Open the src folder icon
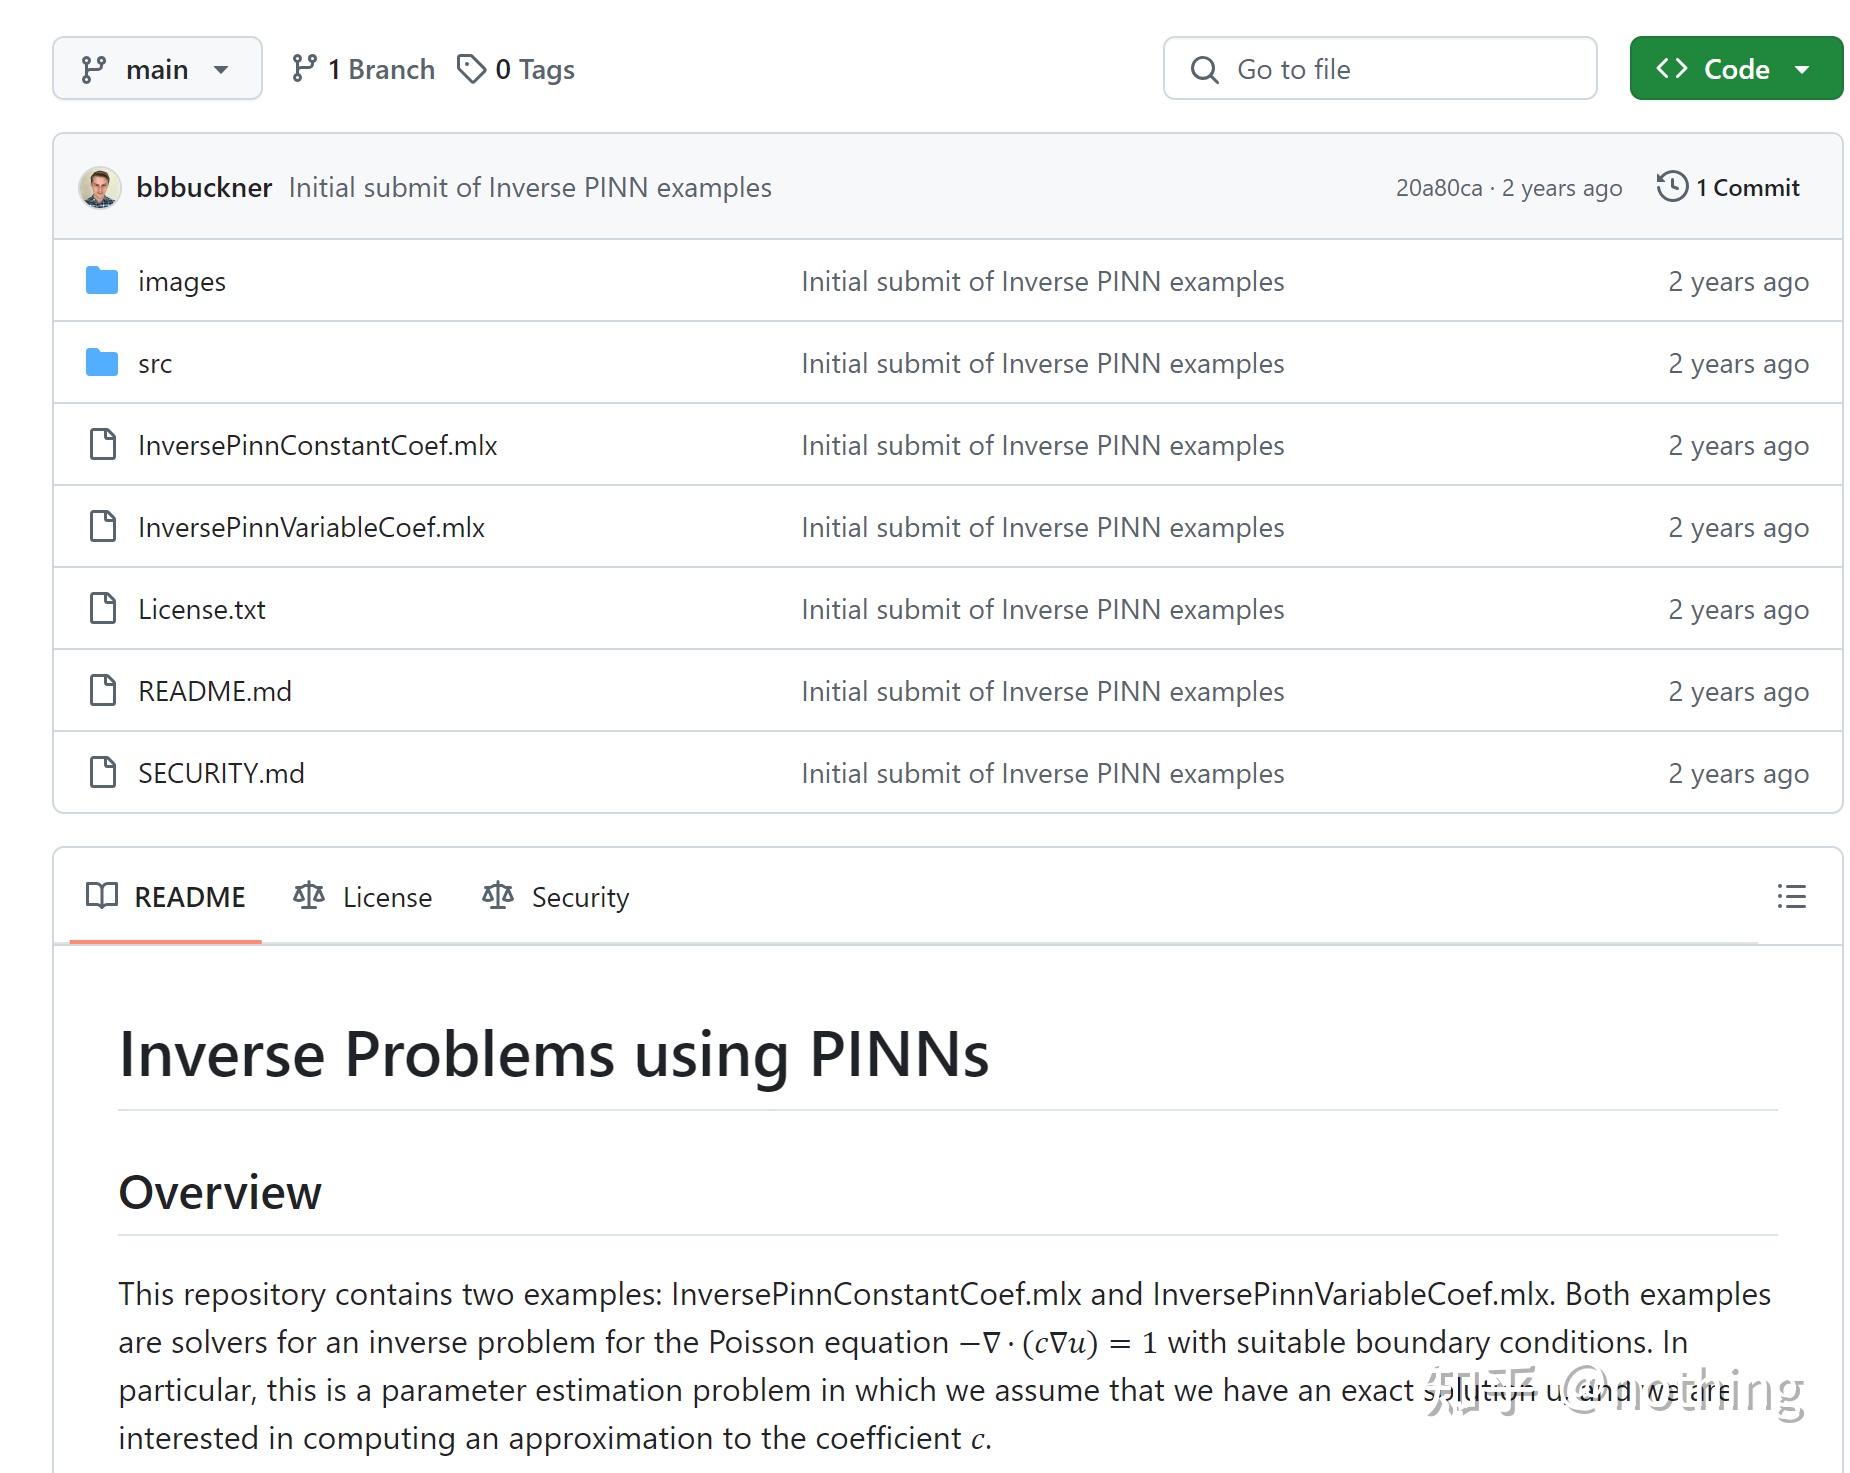Viewport: 1850px width, 1473px height. point(104,363)
